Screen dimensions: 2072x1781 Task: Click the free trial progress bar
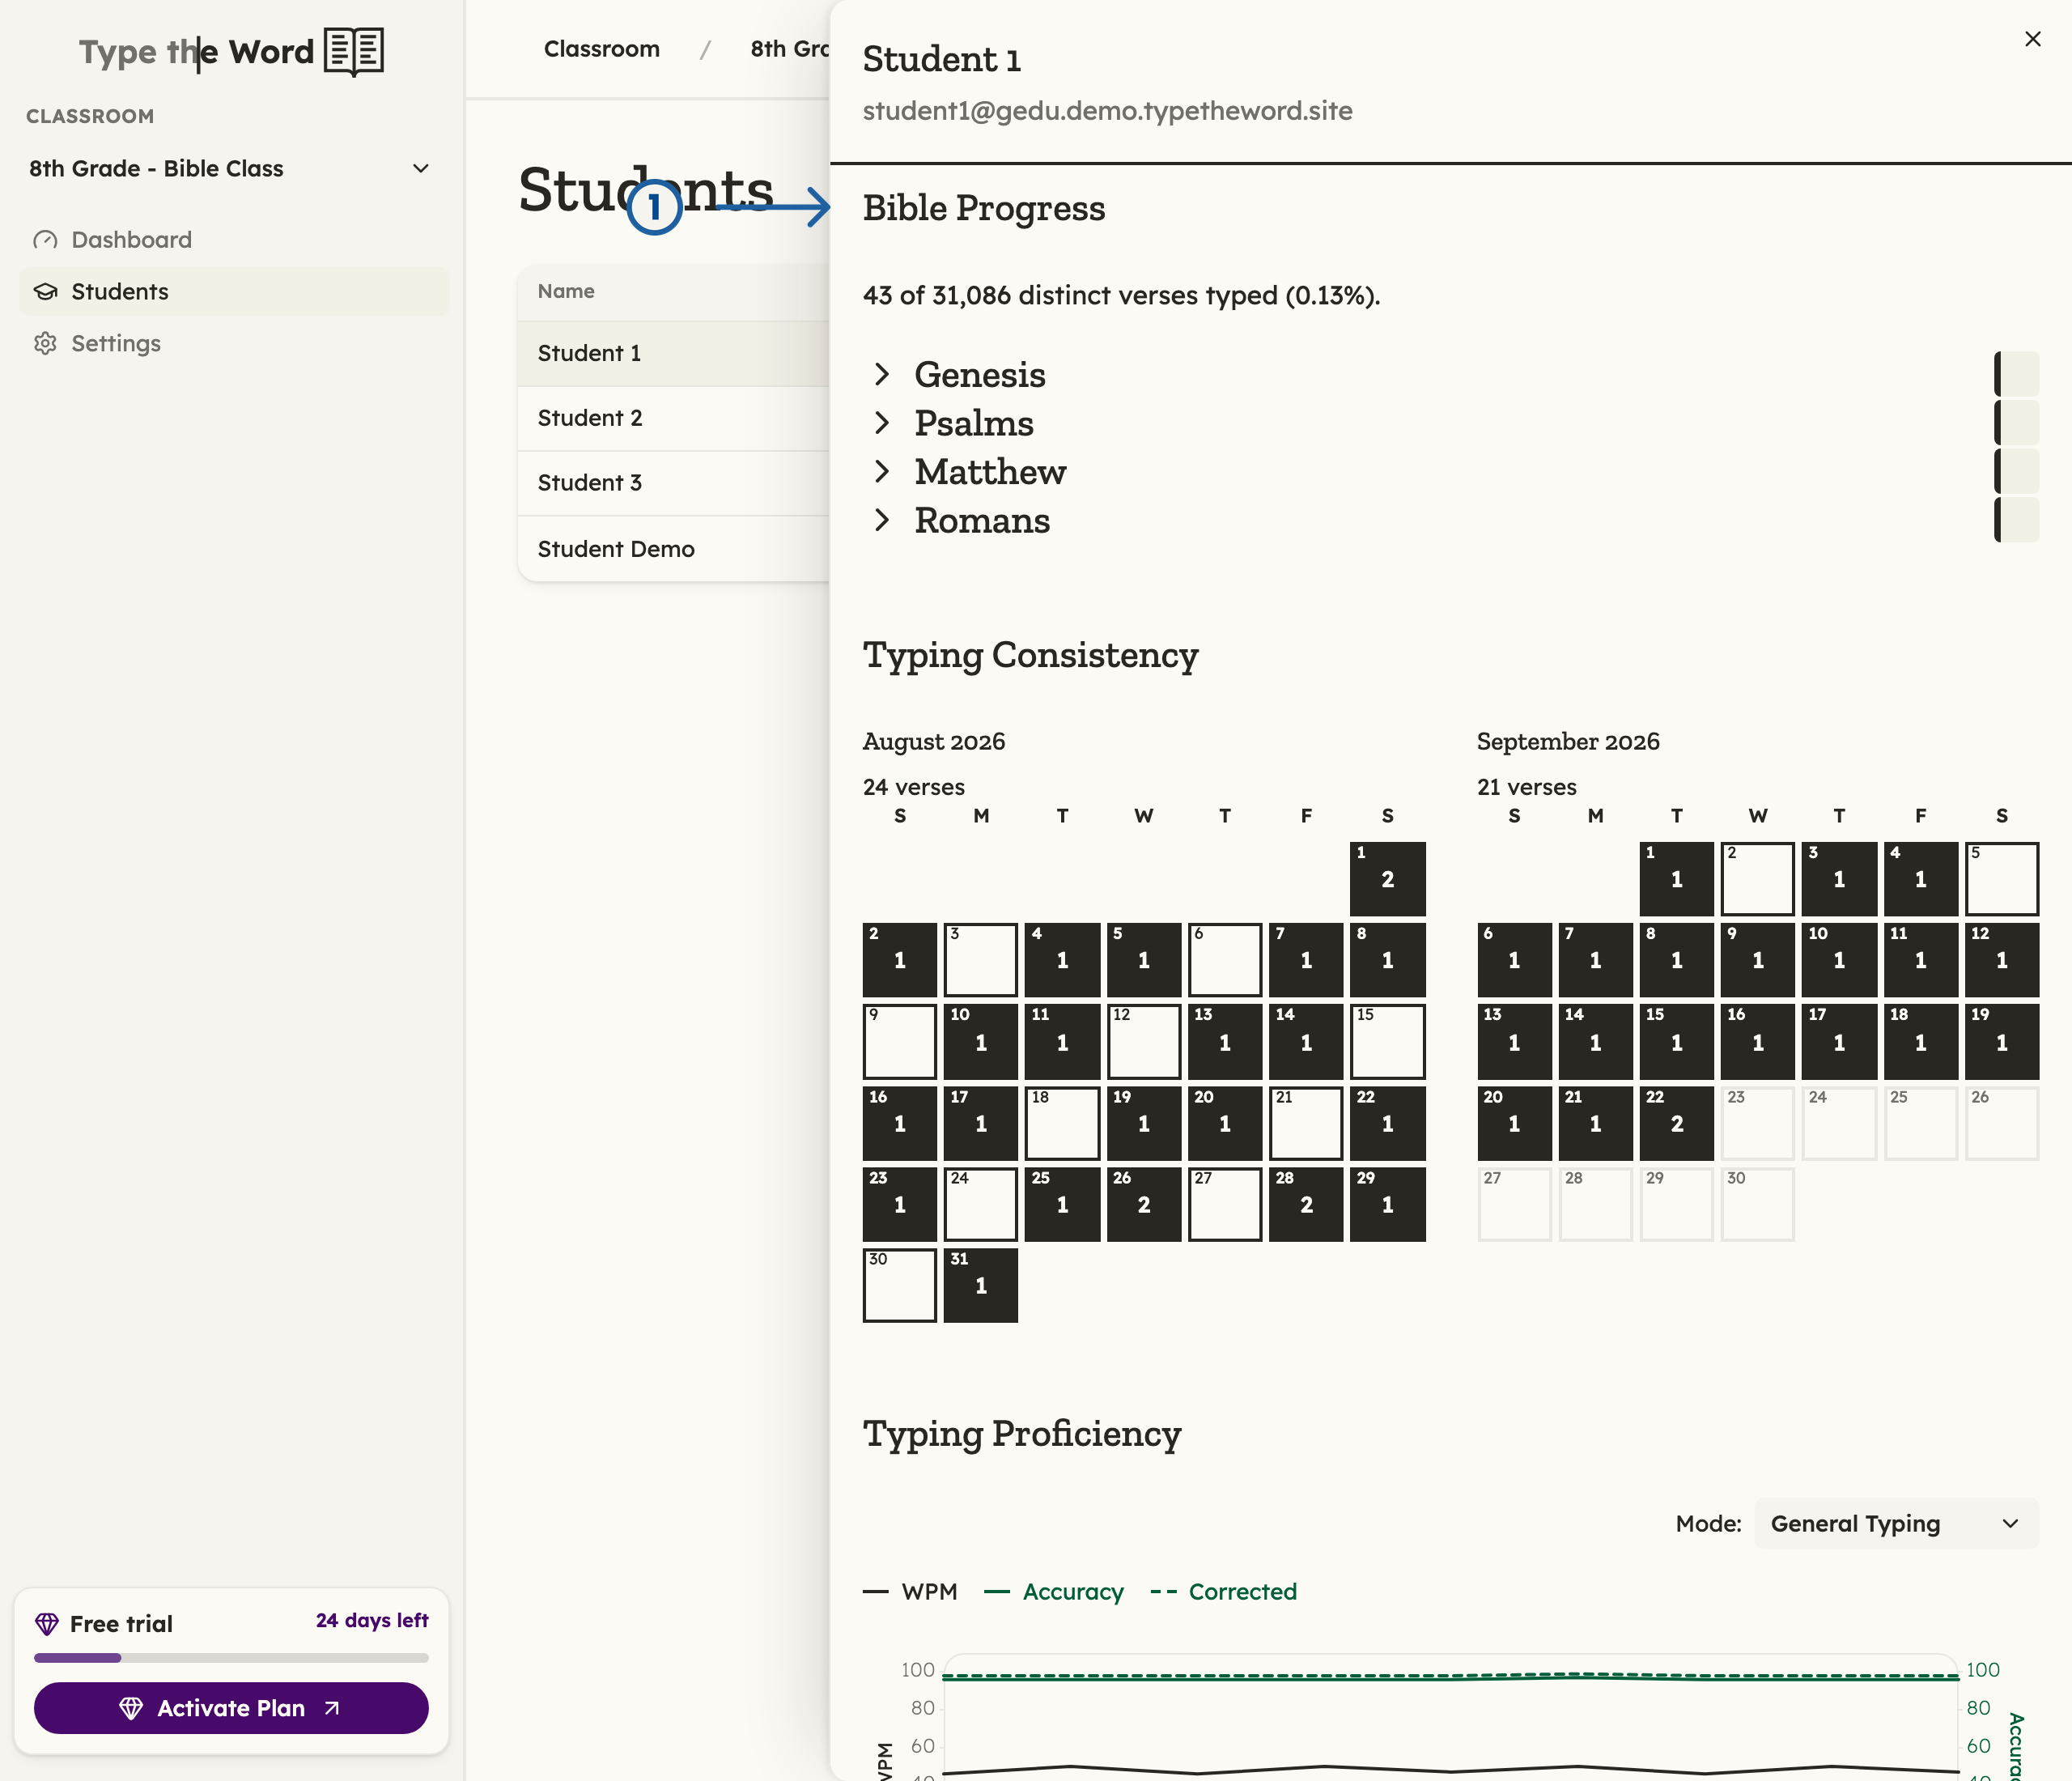[x=231, y=1658]
